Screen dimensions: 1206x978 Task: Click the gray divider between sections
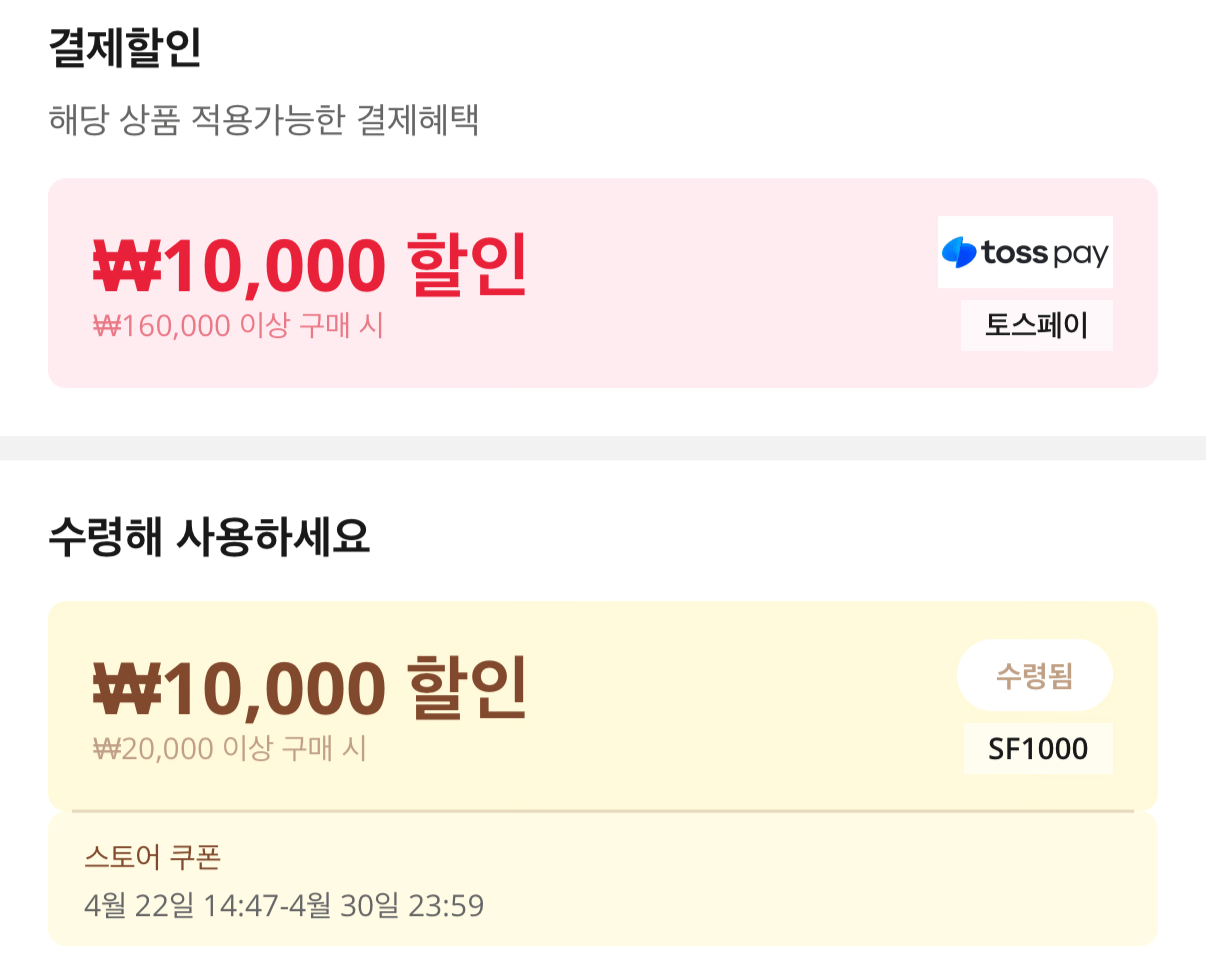click(x=603, y=448)
